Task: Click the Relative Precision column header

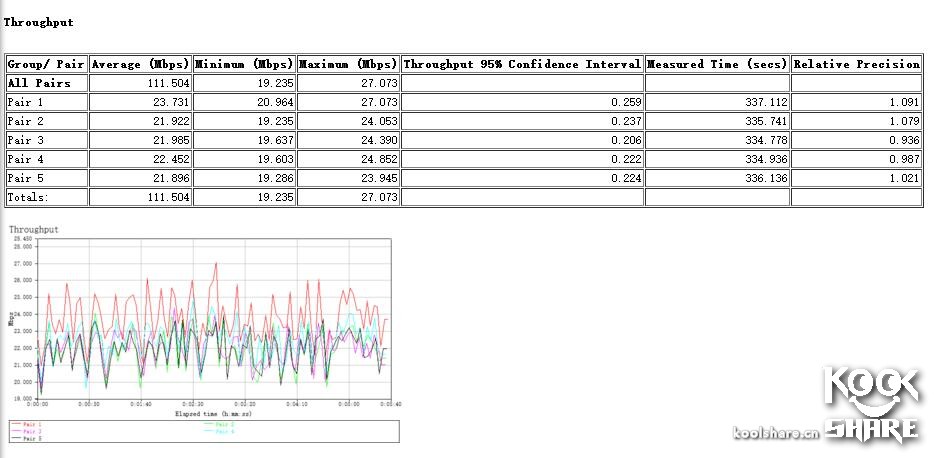Action: pyautogui.click(x=856, y=64)
